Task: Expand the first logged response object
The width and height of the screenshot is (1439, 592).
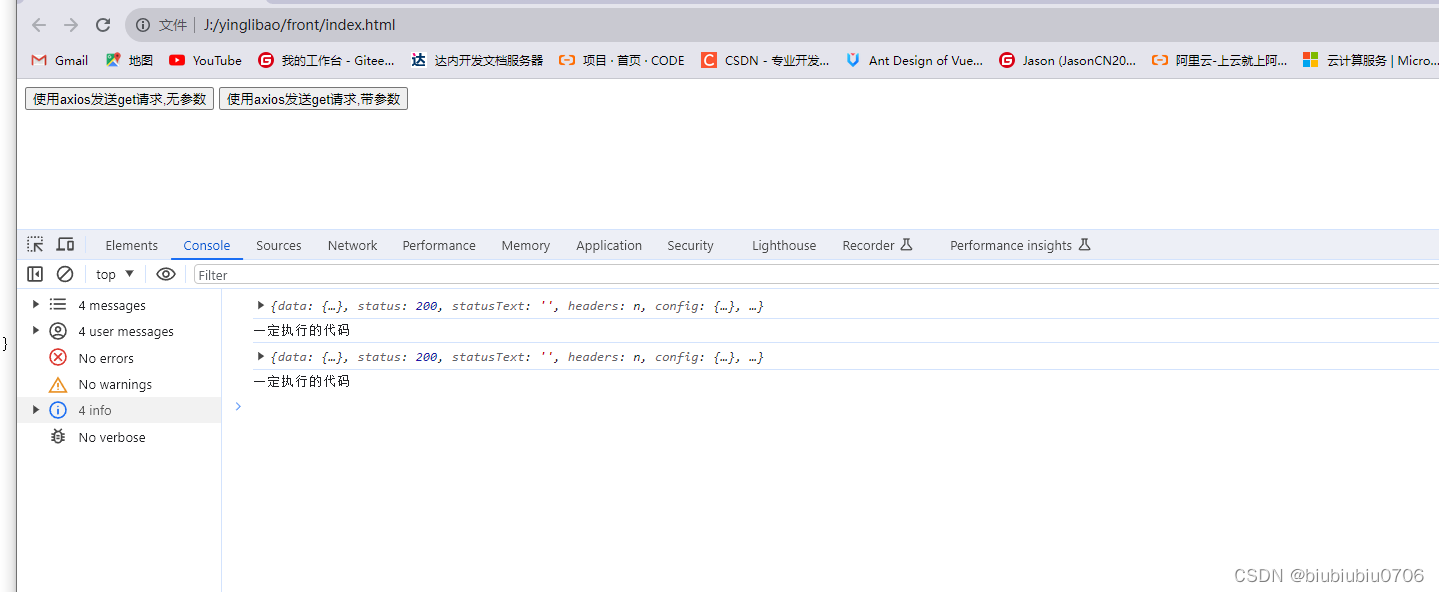Action: coord(262,305)
